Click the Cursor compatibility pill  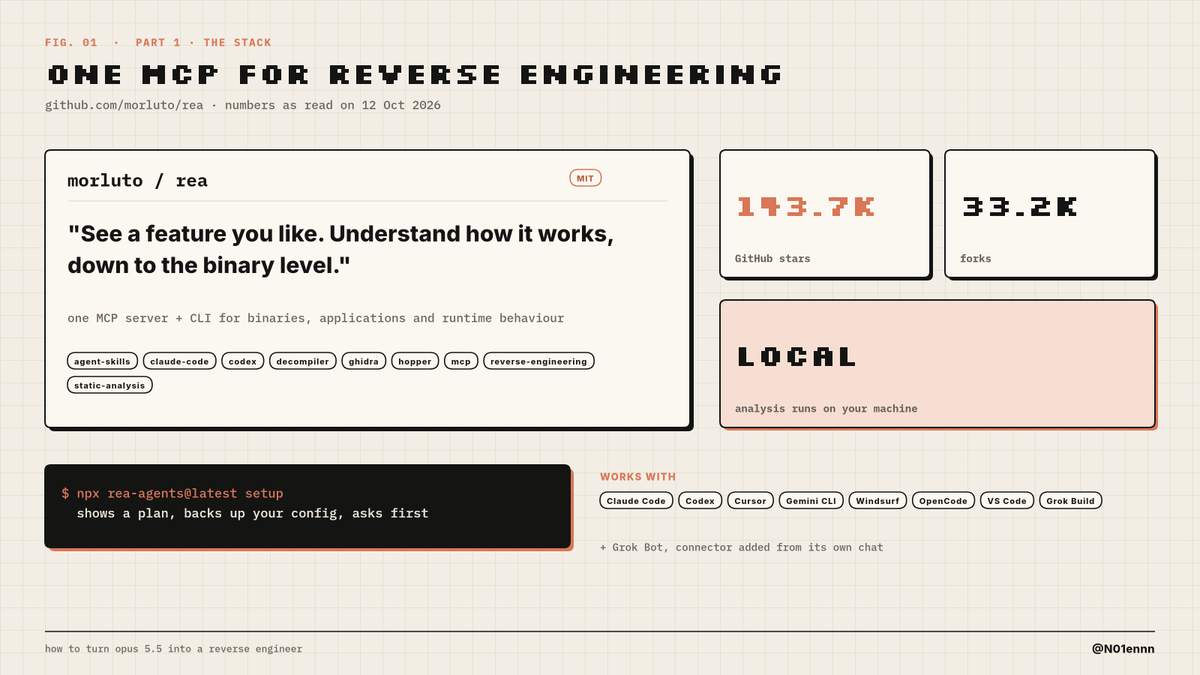(x=750, y=501)
